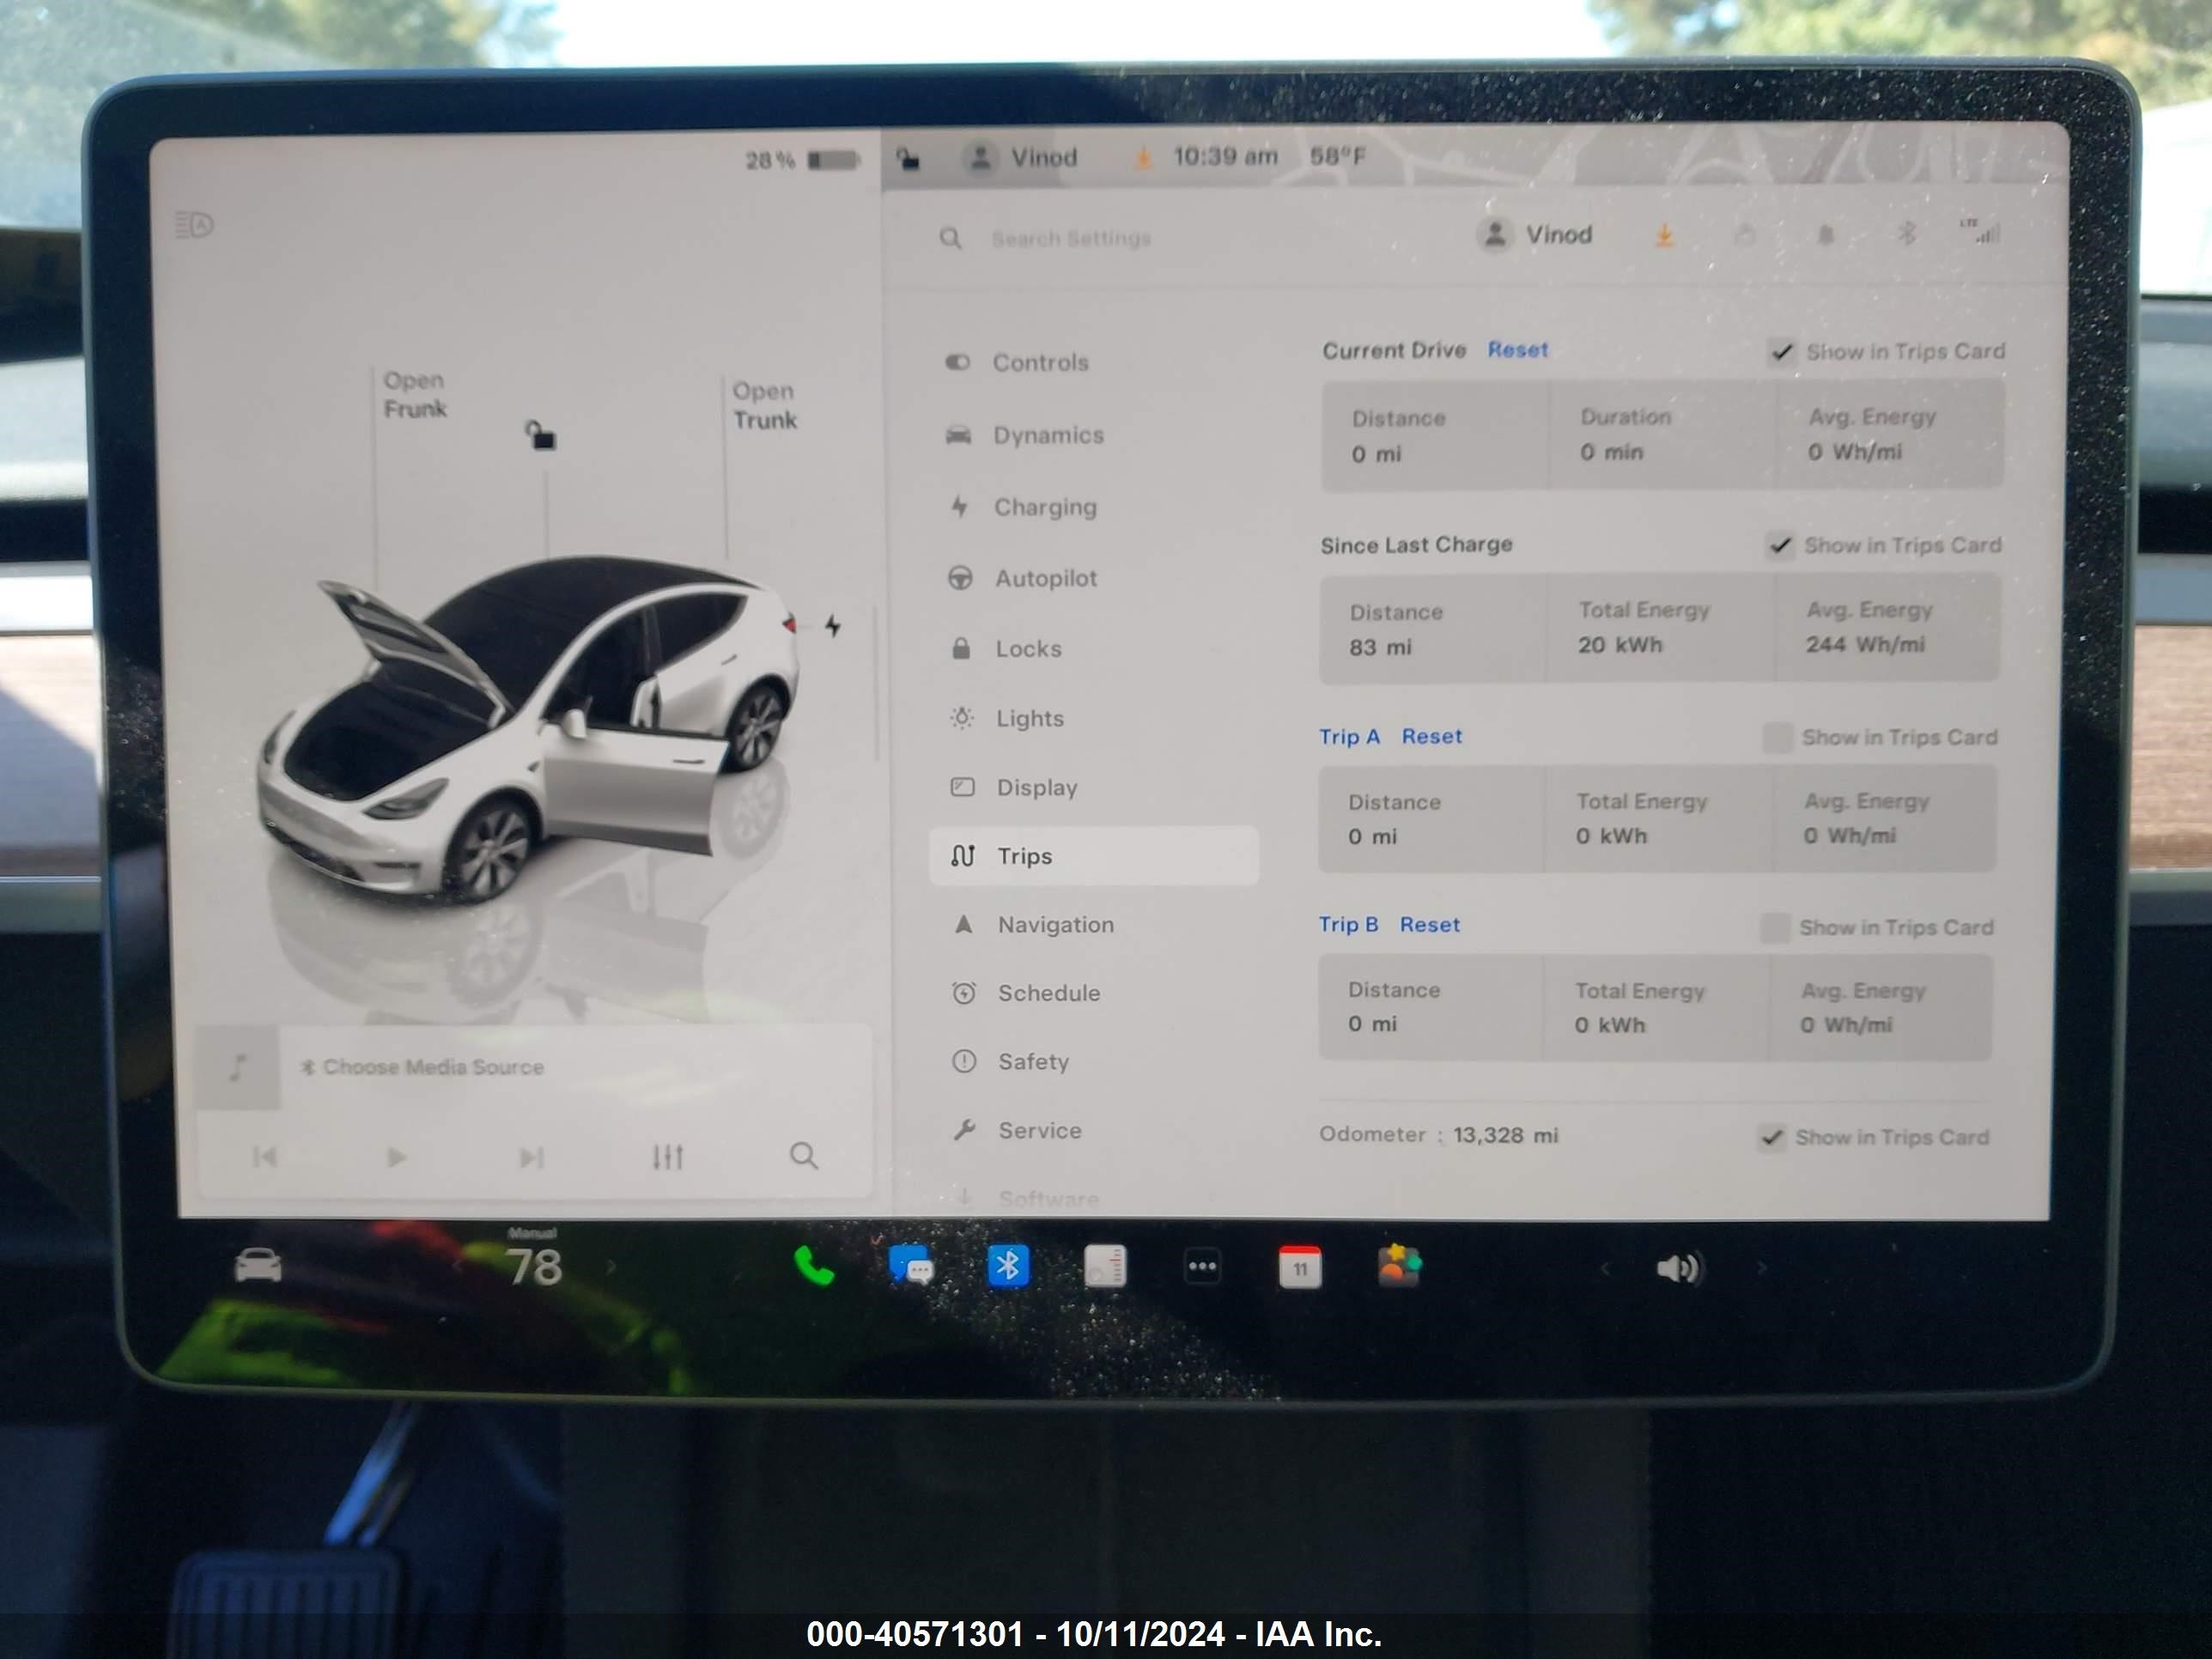Decrease cabin temperature with left arrow
The width and height of the screenshot is (2212, 1659).
coord(457,1267)
